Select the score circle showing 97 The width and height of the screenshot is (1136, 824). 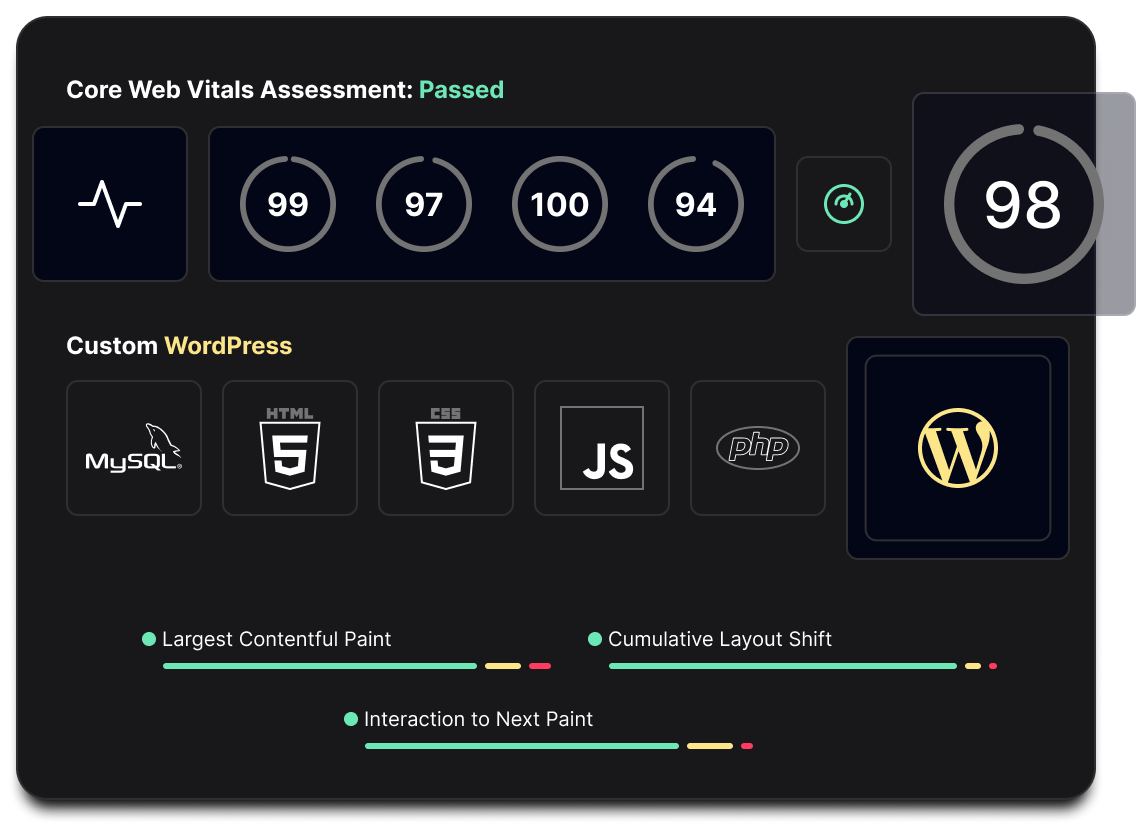424,204
